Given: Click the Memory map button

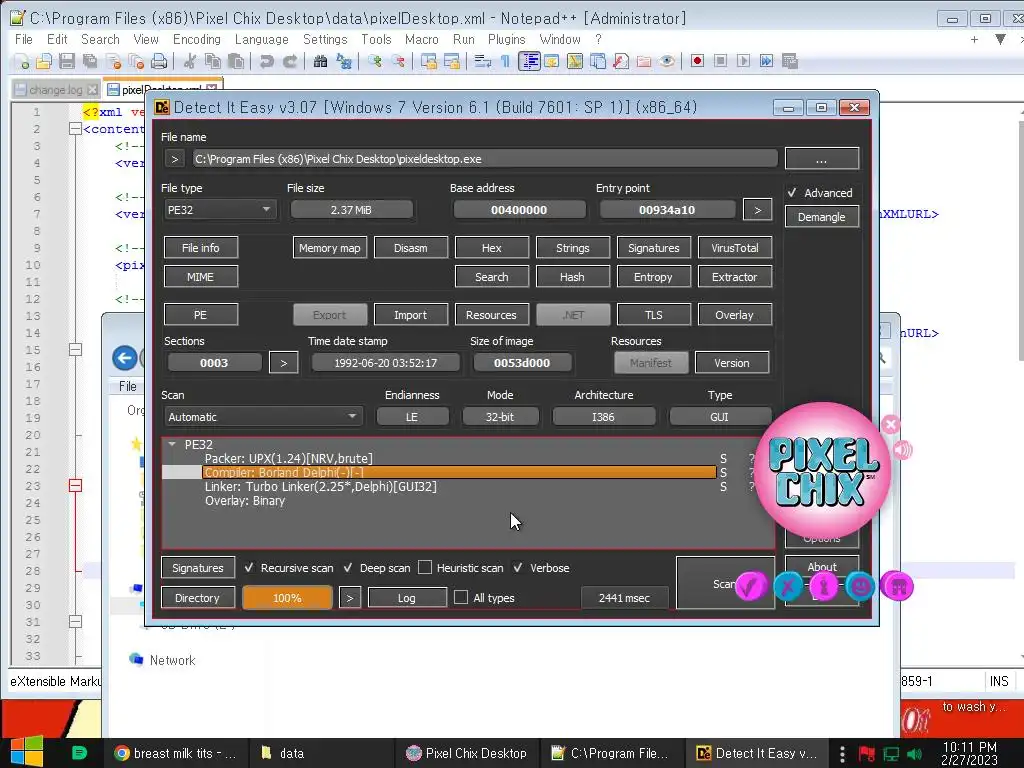Looking at the screenshot, I should pos(330,248).
